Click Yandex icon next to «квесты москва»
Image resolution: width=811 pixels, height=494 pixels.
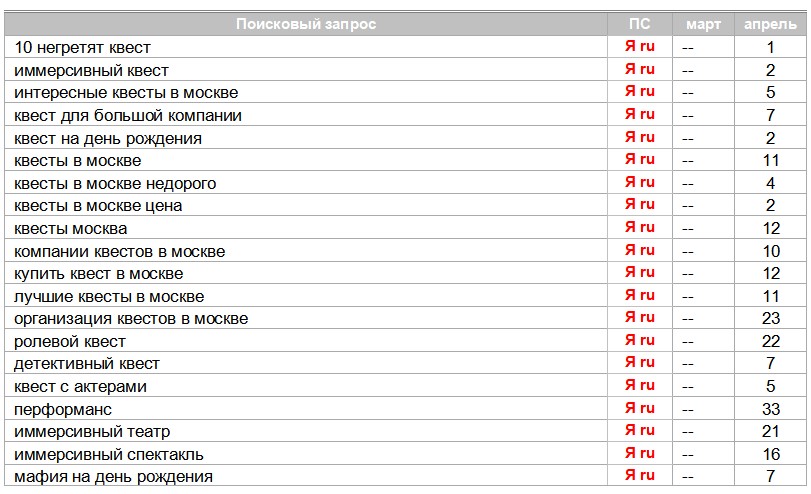coord(640,227)
